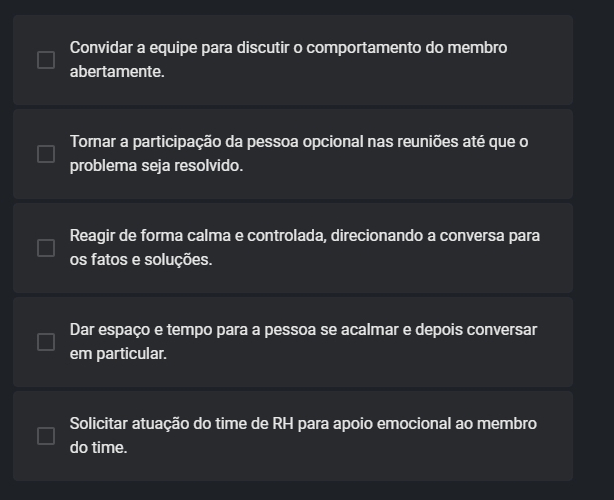This screenshot has height=500, width=614.
Task: Mark the 'Dar espaço e tempo' checkbox
Action: (x=46, y=342)
